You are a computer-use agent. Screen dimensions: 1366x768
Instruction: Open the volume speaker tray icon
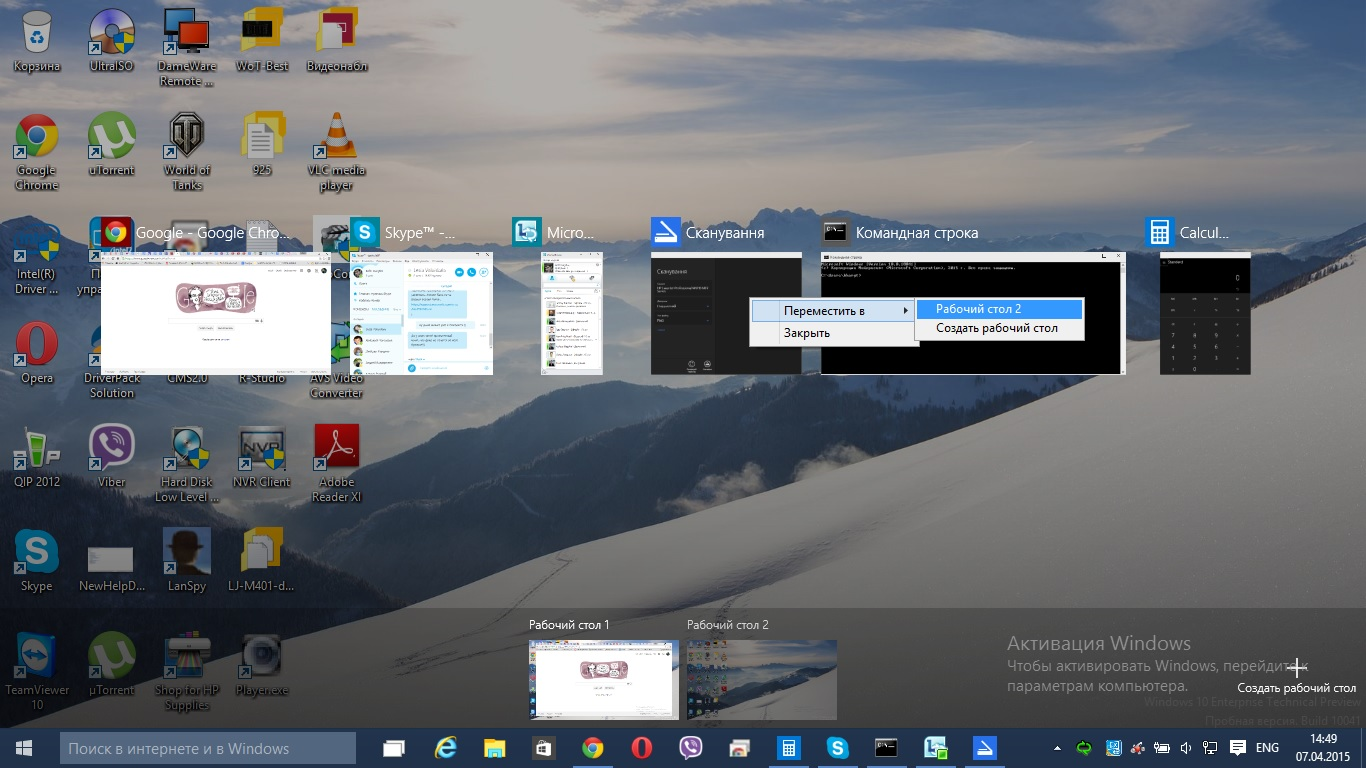point(1186,748)
